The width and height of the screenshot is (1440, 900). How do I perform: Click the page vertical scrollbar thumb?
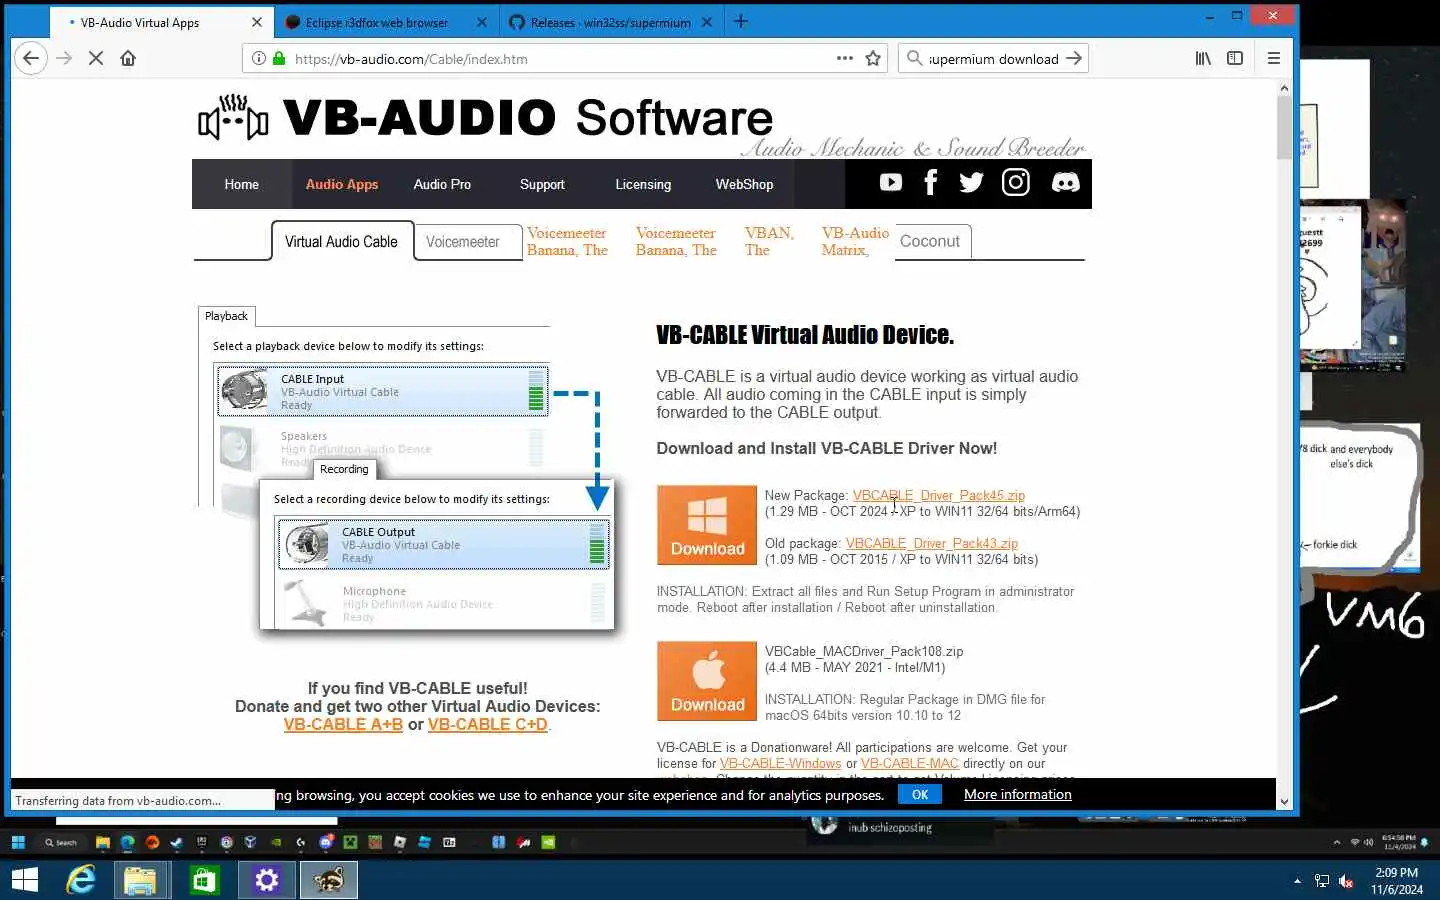pyautogui.click(x=1284, y=128)
